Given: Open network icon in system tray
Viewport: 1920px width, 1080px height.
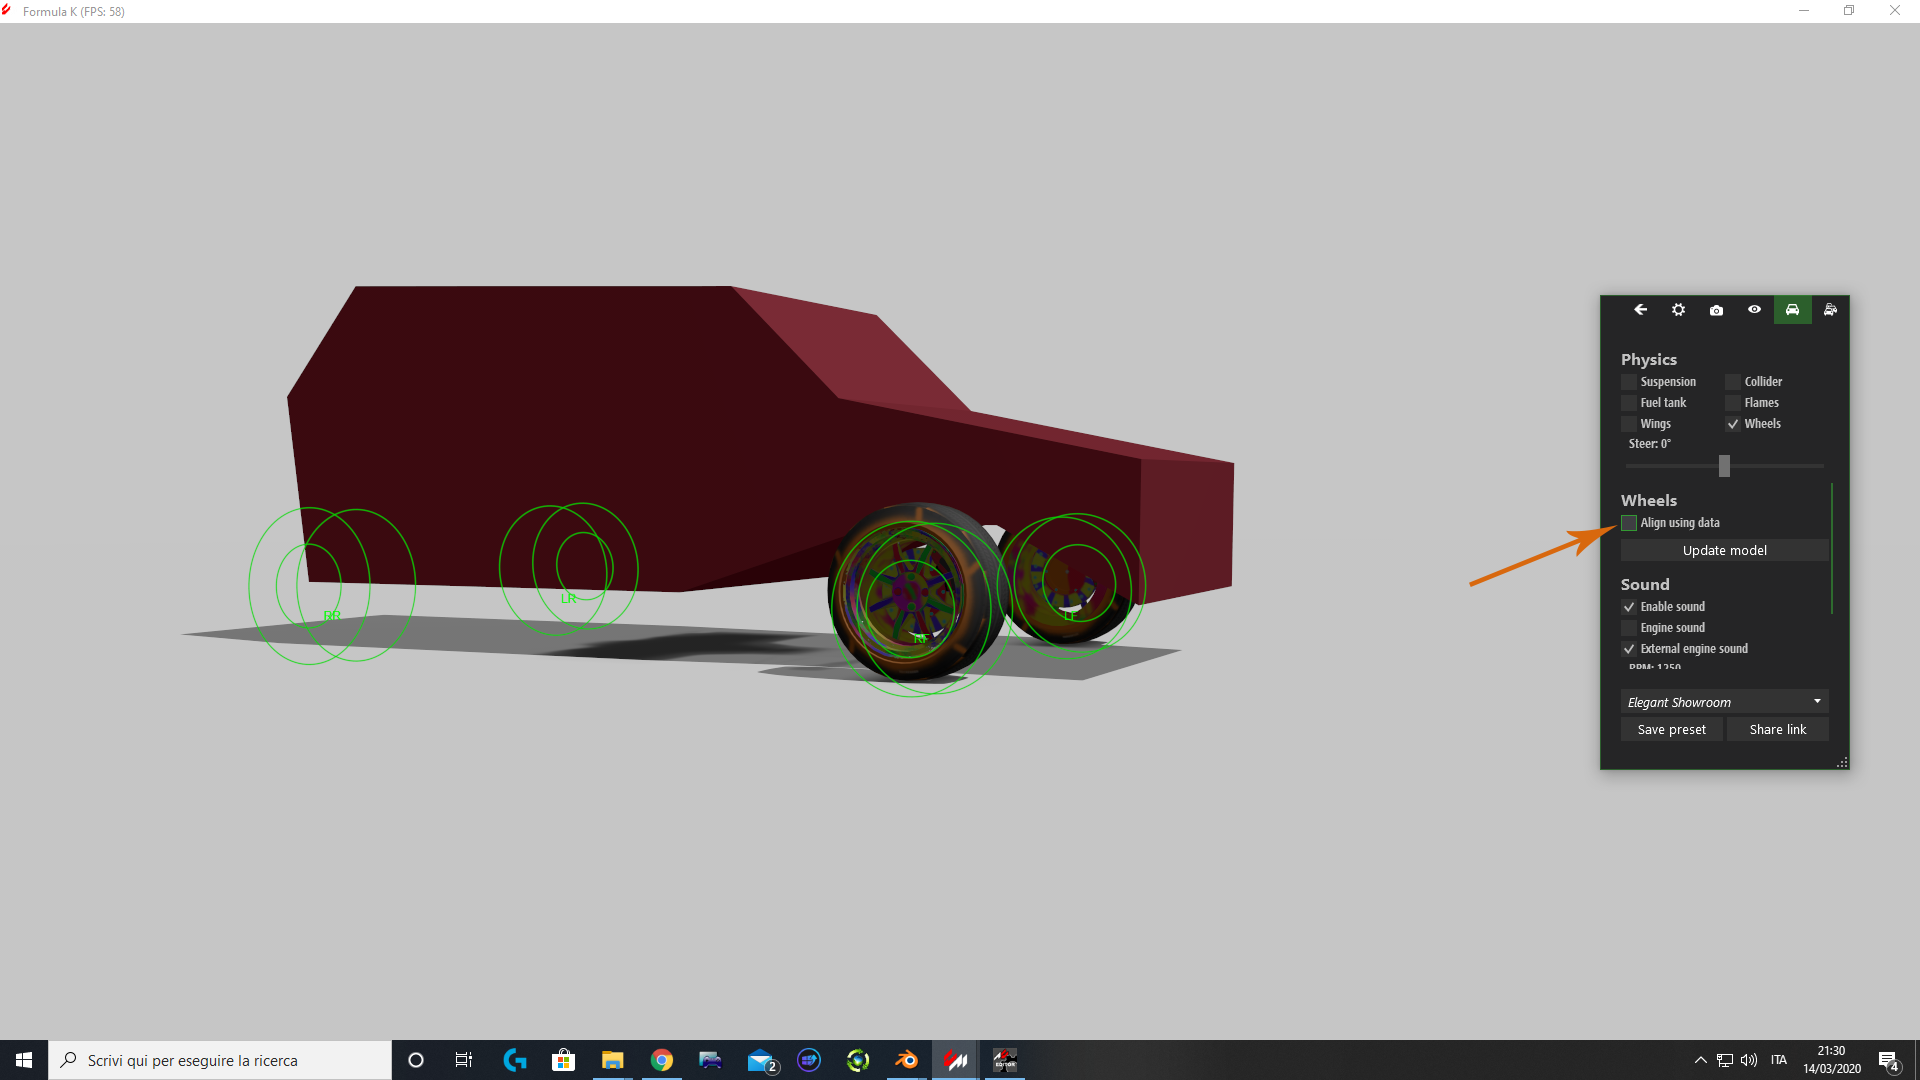Looking at the screenshot, I should (1725, 1060).
